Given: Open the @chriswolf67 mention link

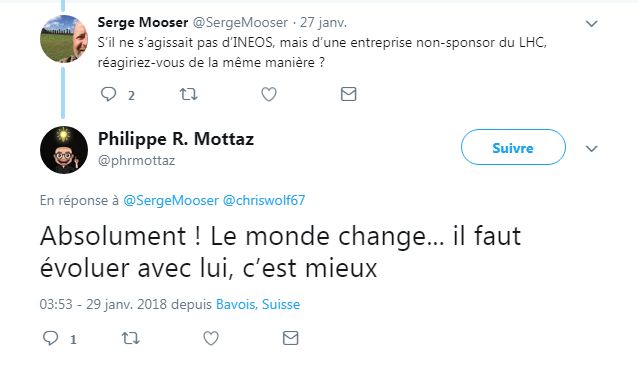Looking at the screenshot, I should [x=264, y=201].
